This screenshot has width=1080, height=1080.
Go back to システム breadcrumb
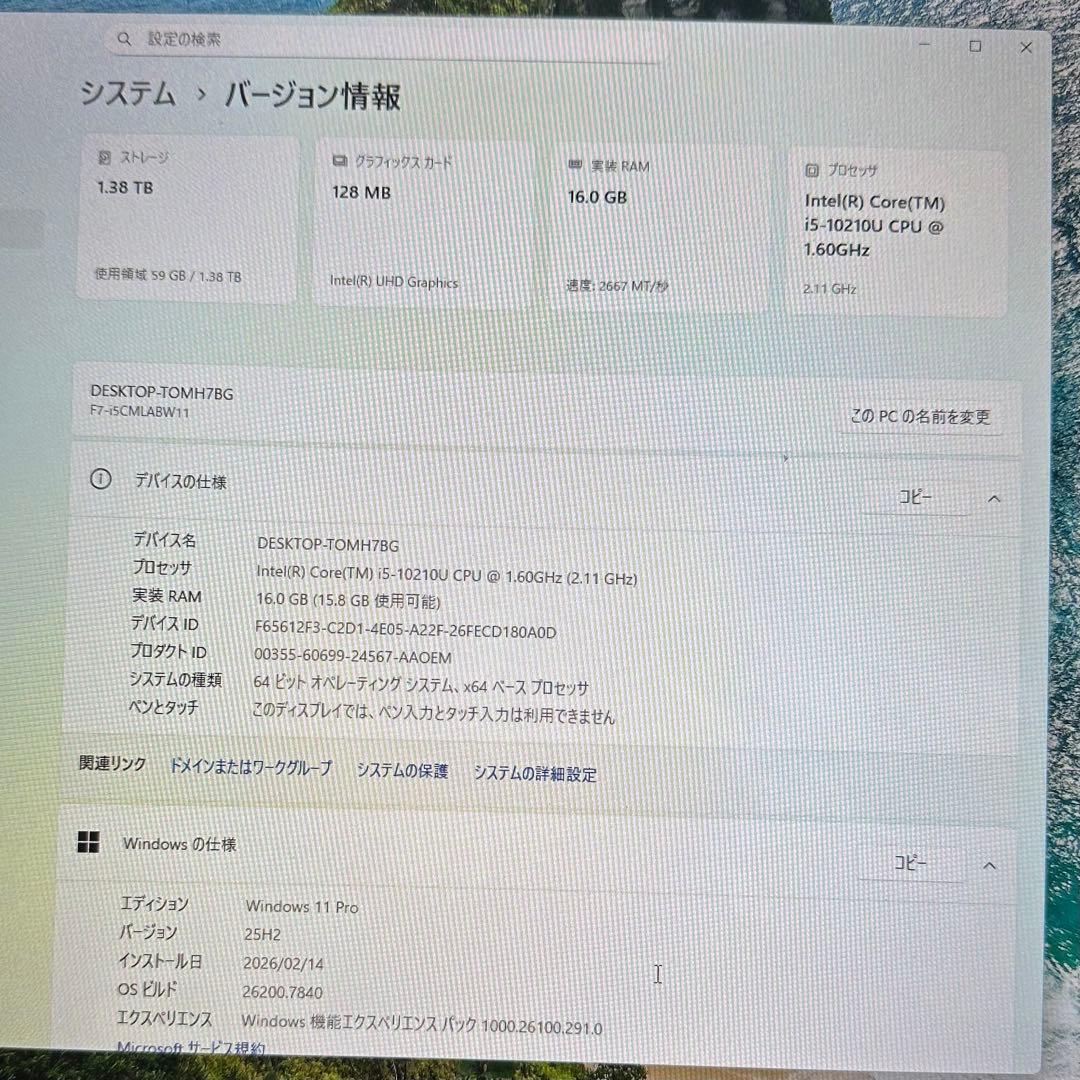(128, 93)
